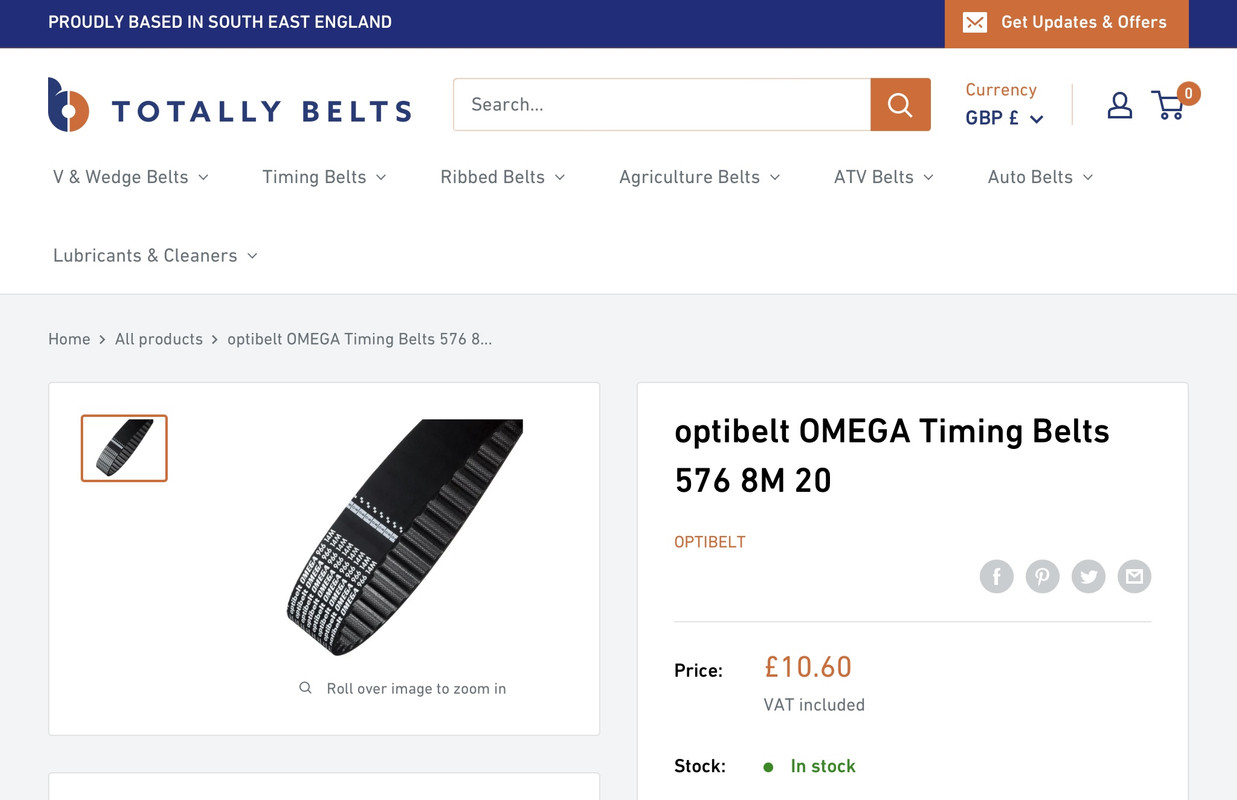
Task: Click the Totally Belts logo
Action: point(229,105)
